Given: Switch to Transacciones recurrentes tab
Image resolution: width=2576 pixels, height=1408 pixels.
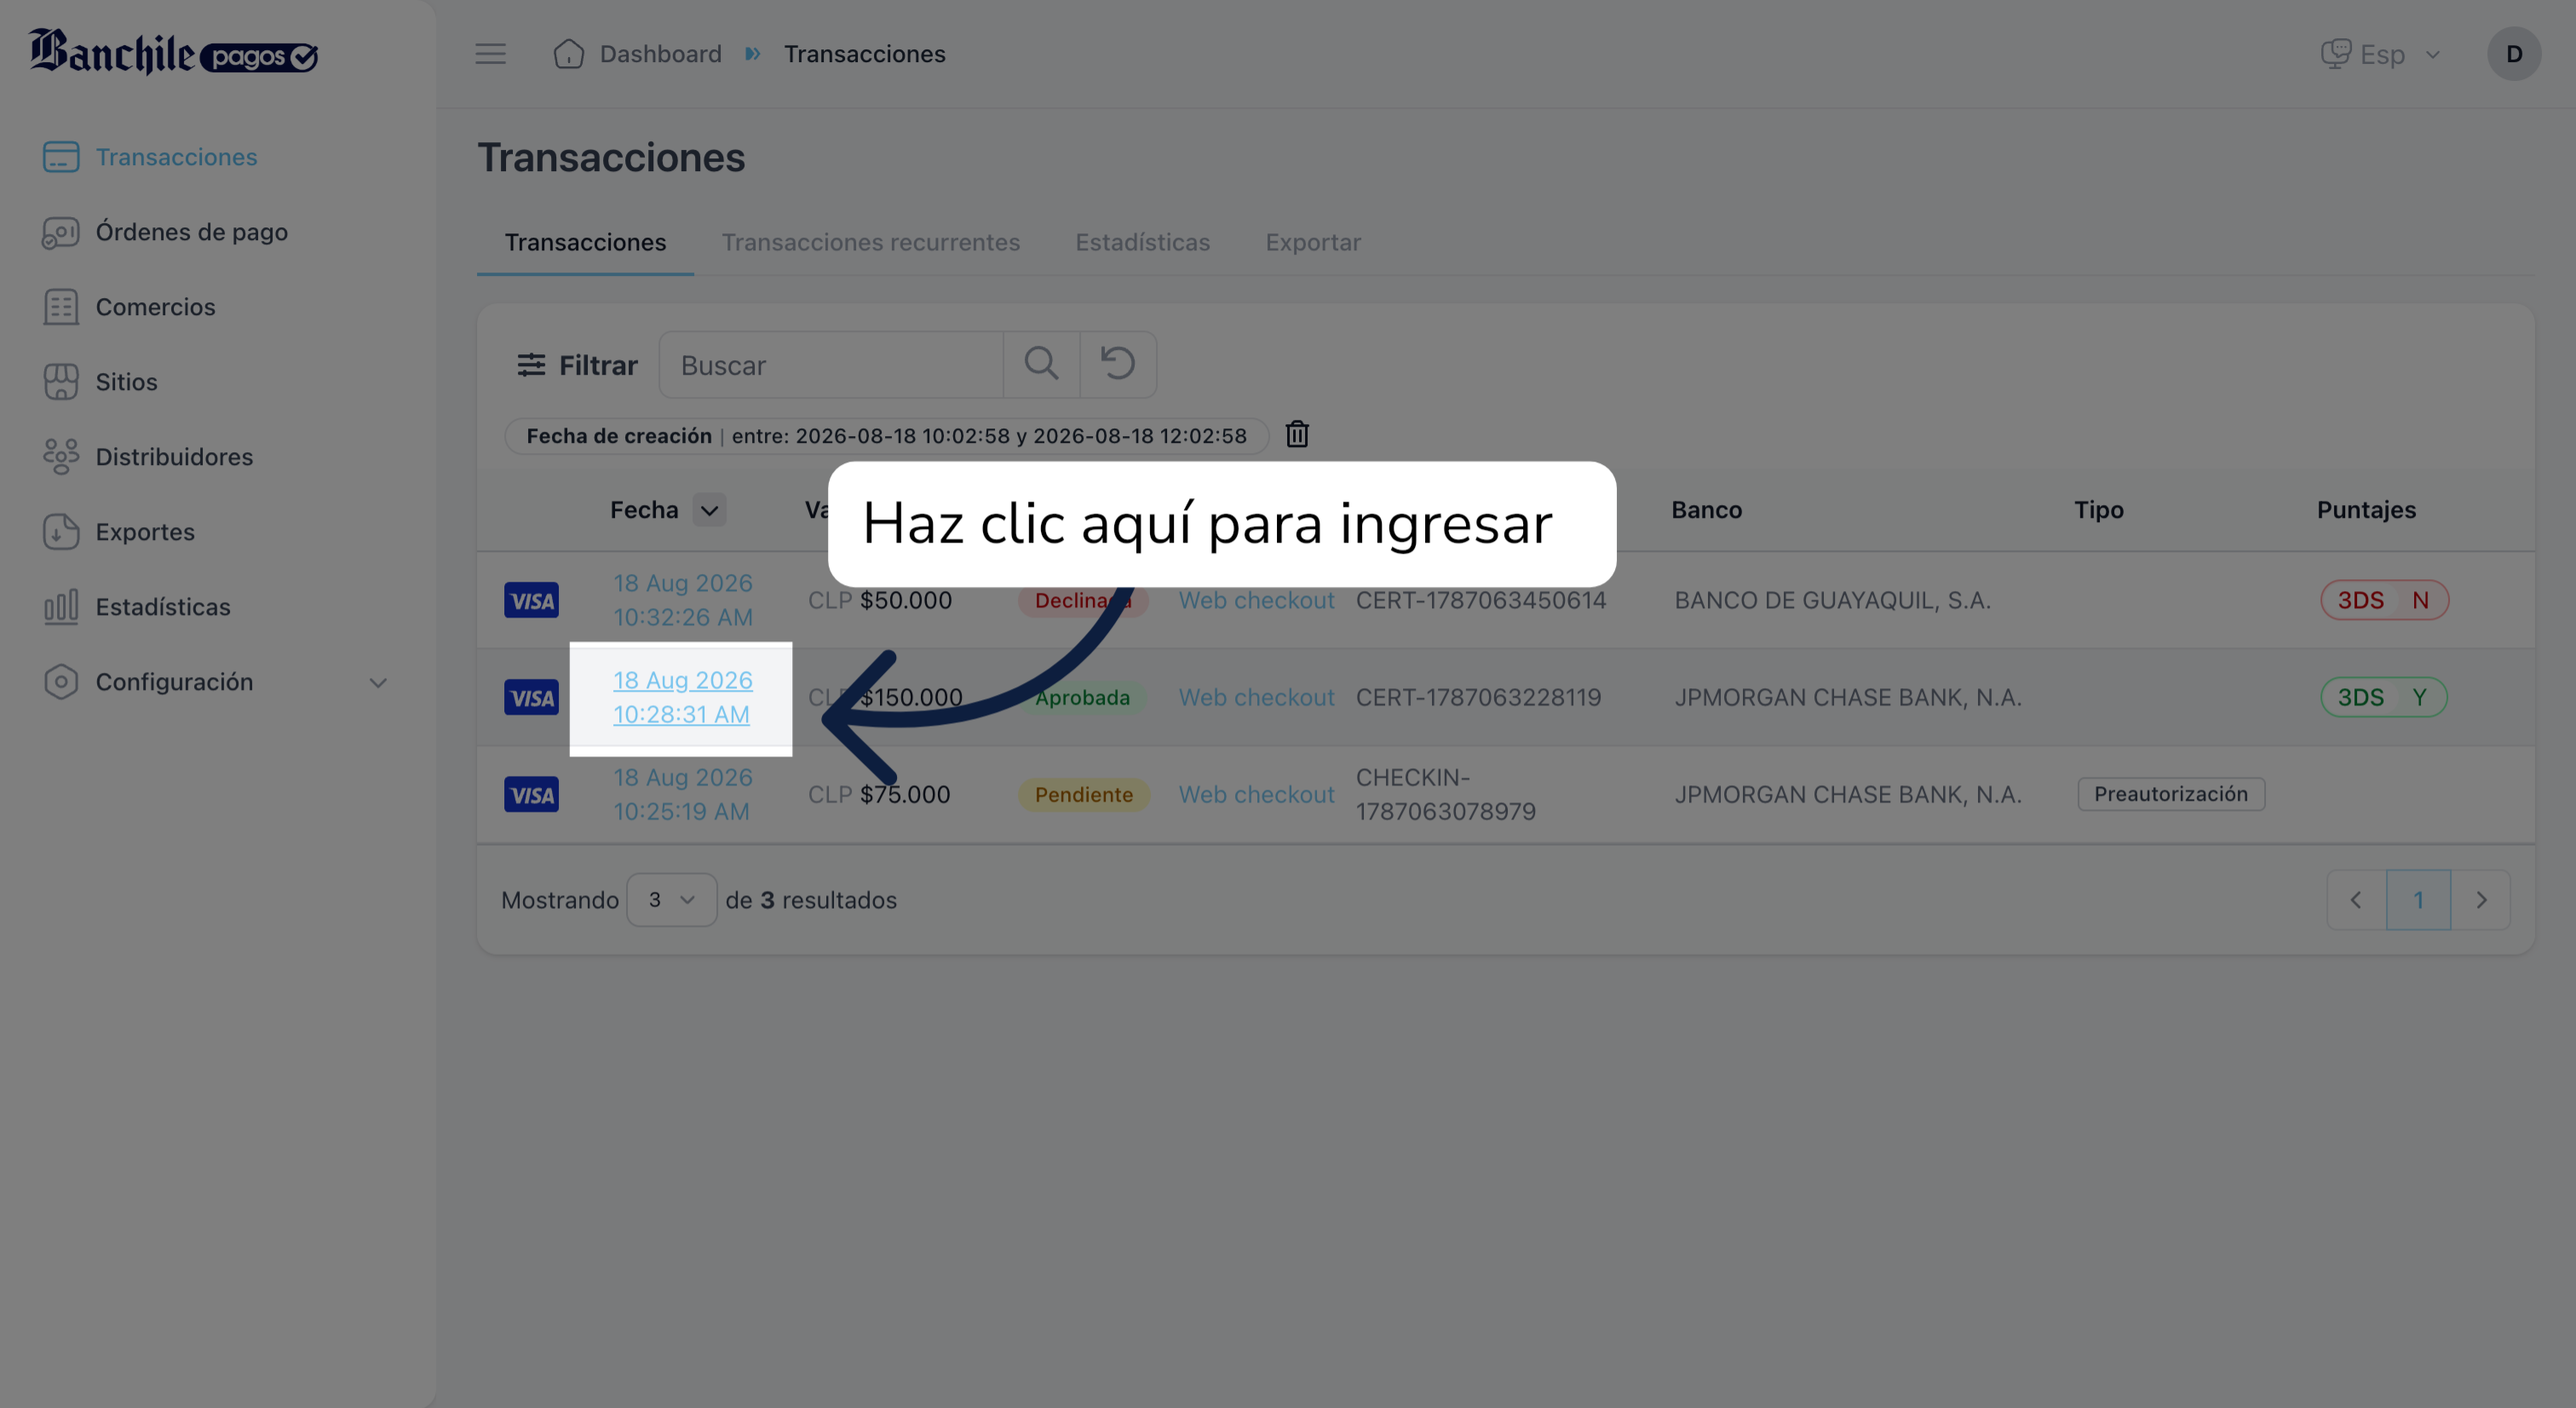Looking at the screenshot, I should tap(870, 242).
